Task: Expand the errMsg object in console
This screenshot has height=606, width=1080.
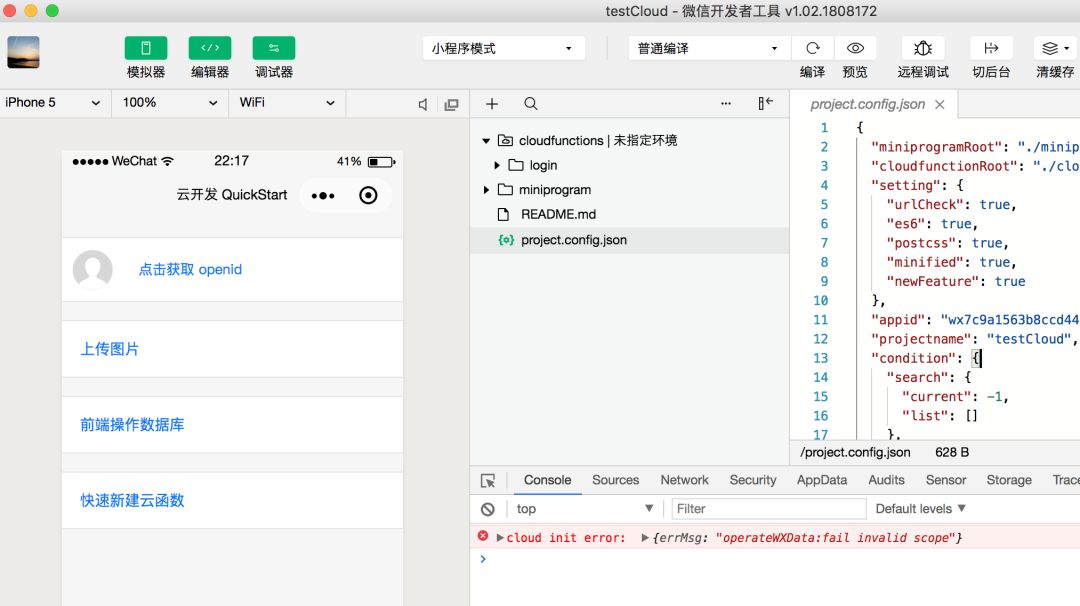Action: (x=645, y=538)
